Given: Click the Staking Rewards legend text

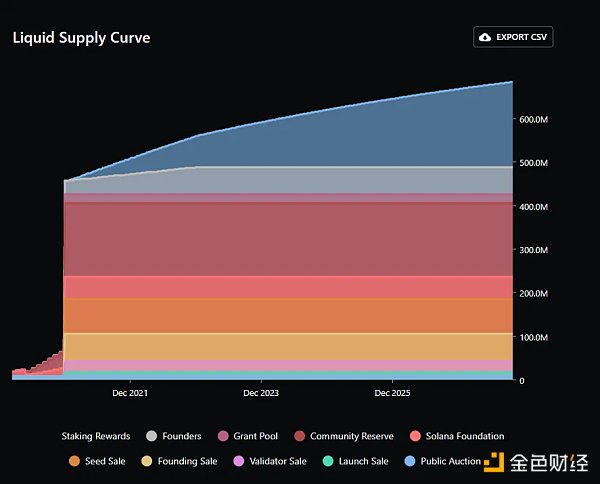Looking at the screenshot, I should [98, 436].
